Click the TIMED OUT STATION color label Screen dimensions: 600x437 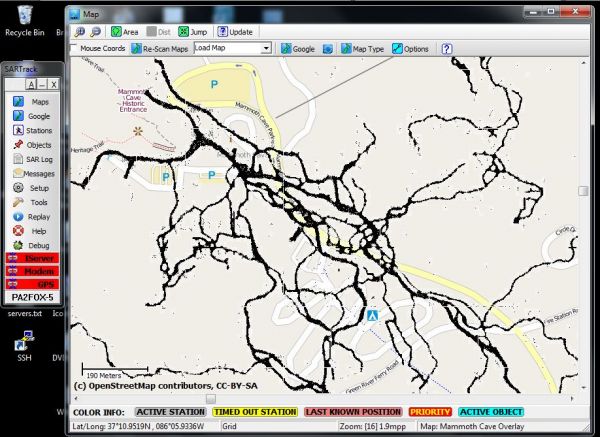point(255,412)
